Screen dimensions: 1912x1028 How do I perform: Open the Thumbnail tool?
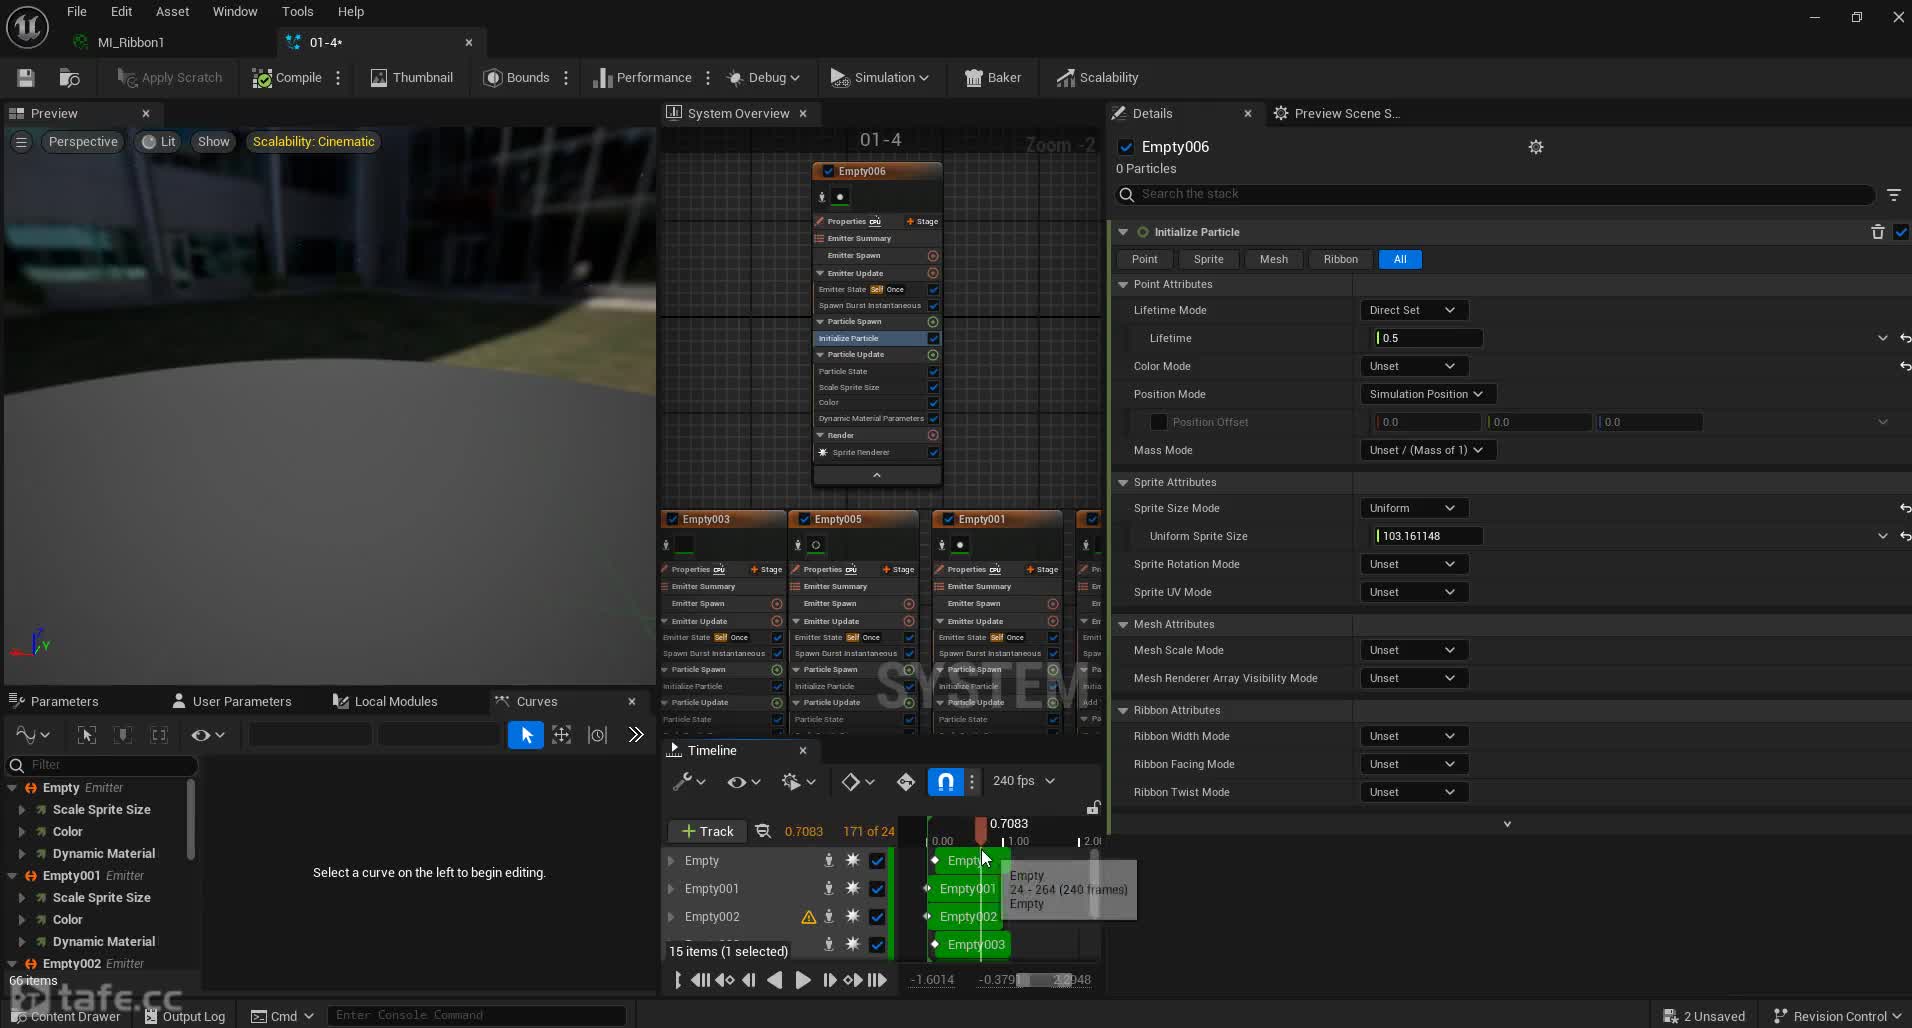click(411, 77)
